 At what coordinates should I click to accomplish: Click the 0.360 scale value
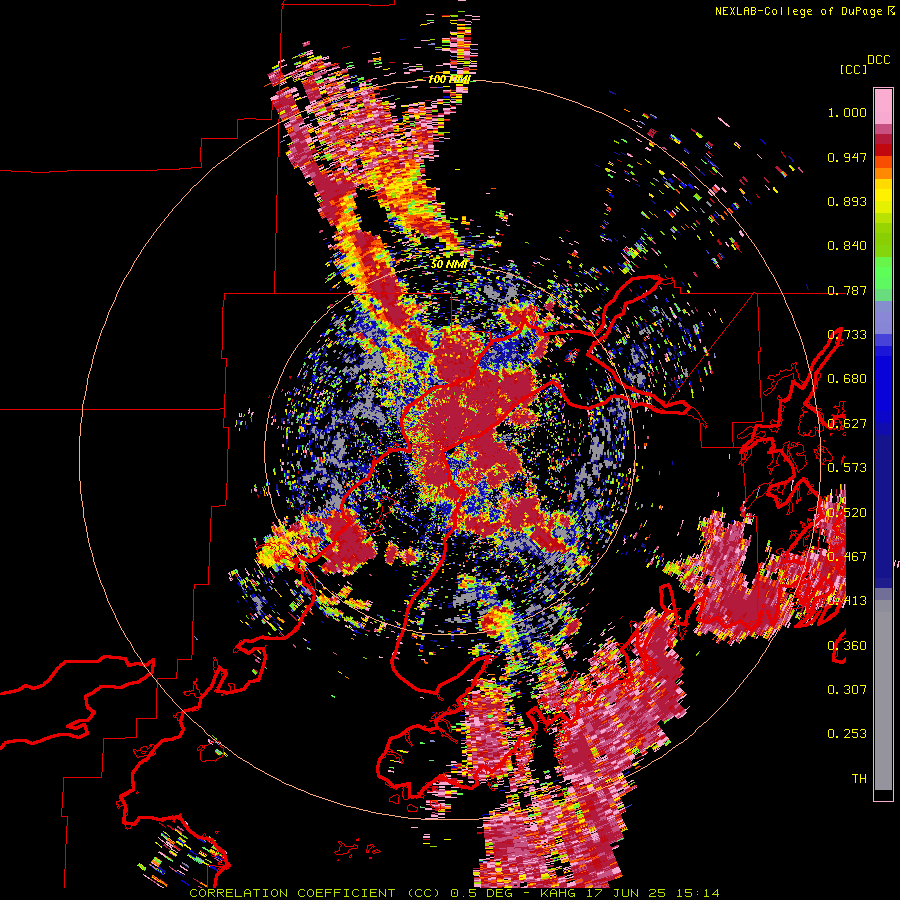[x=847, y=645]
